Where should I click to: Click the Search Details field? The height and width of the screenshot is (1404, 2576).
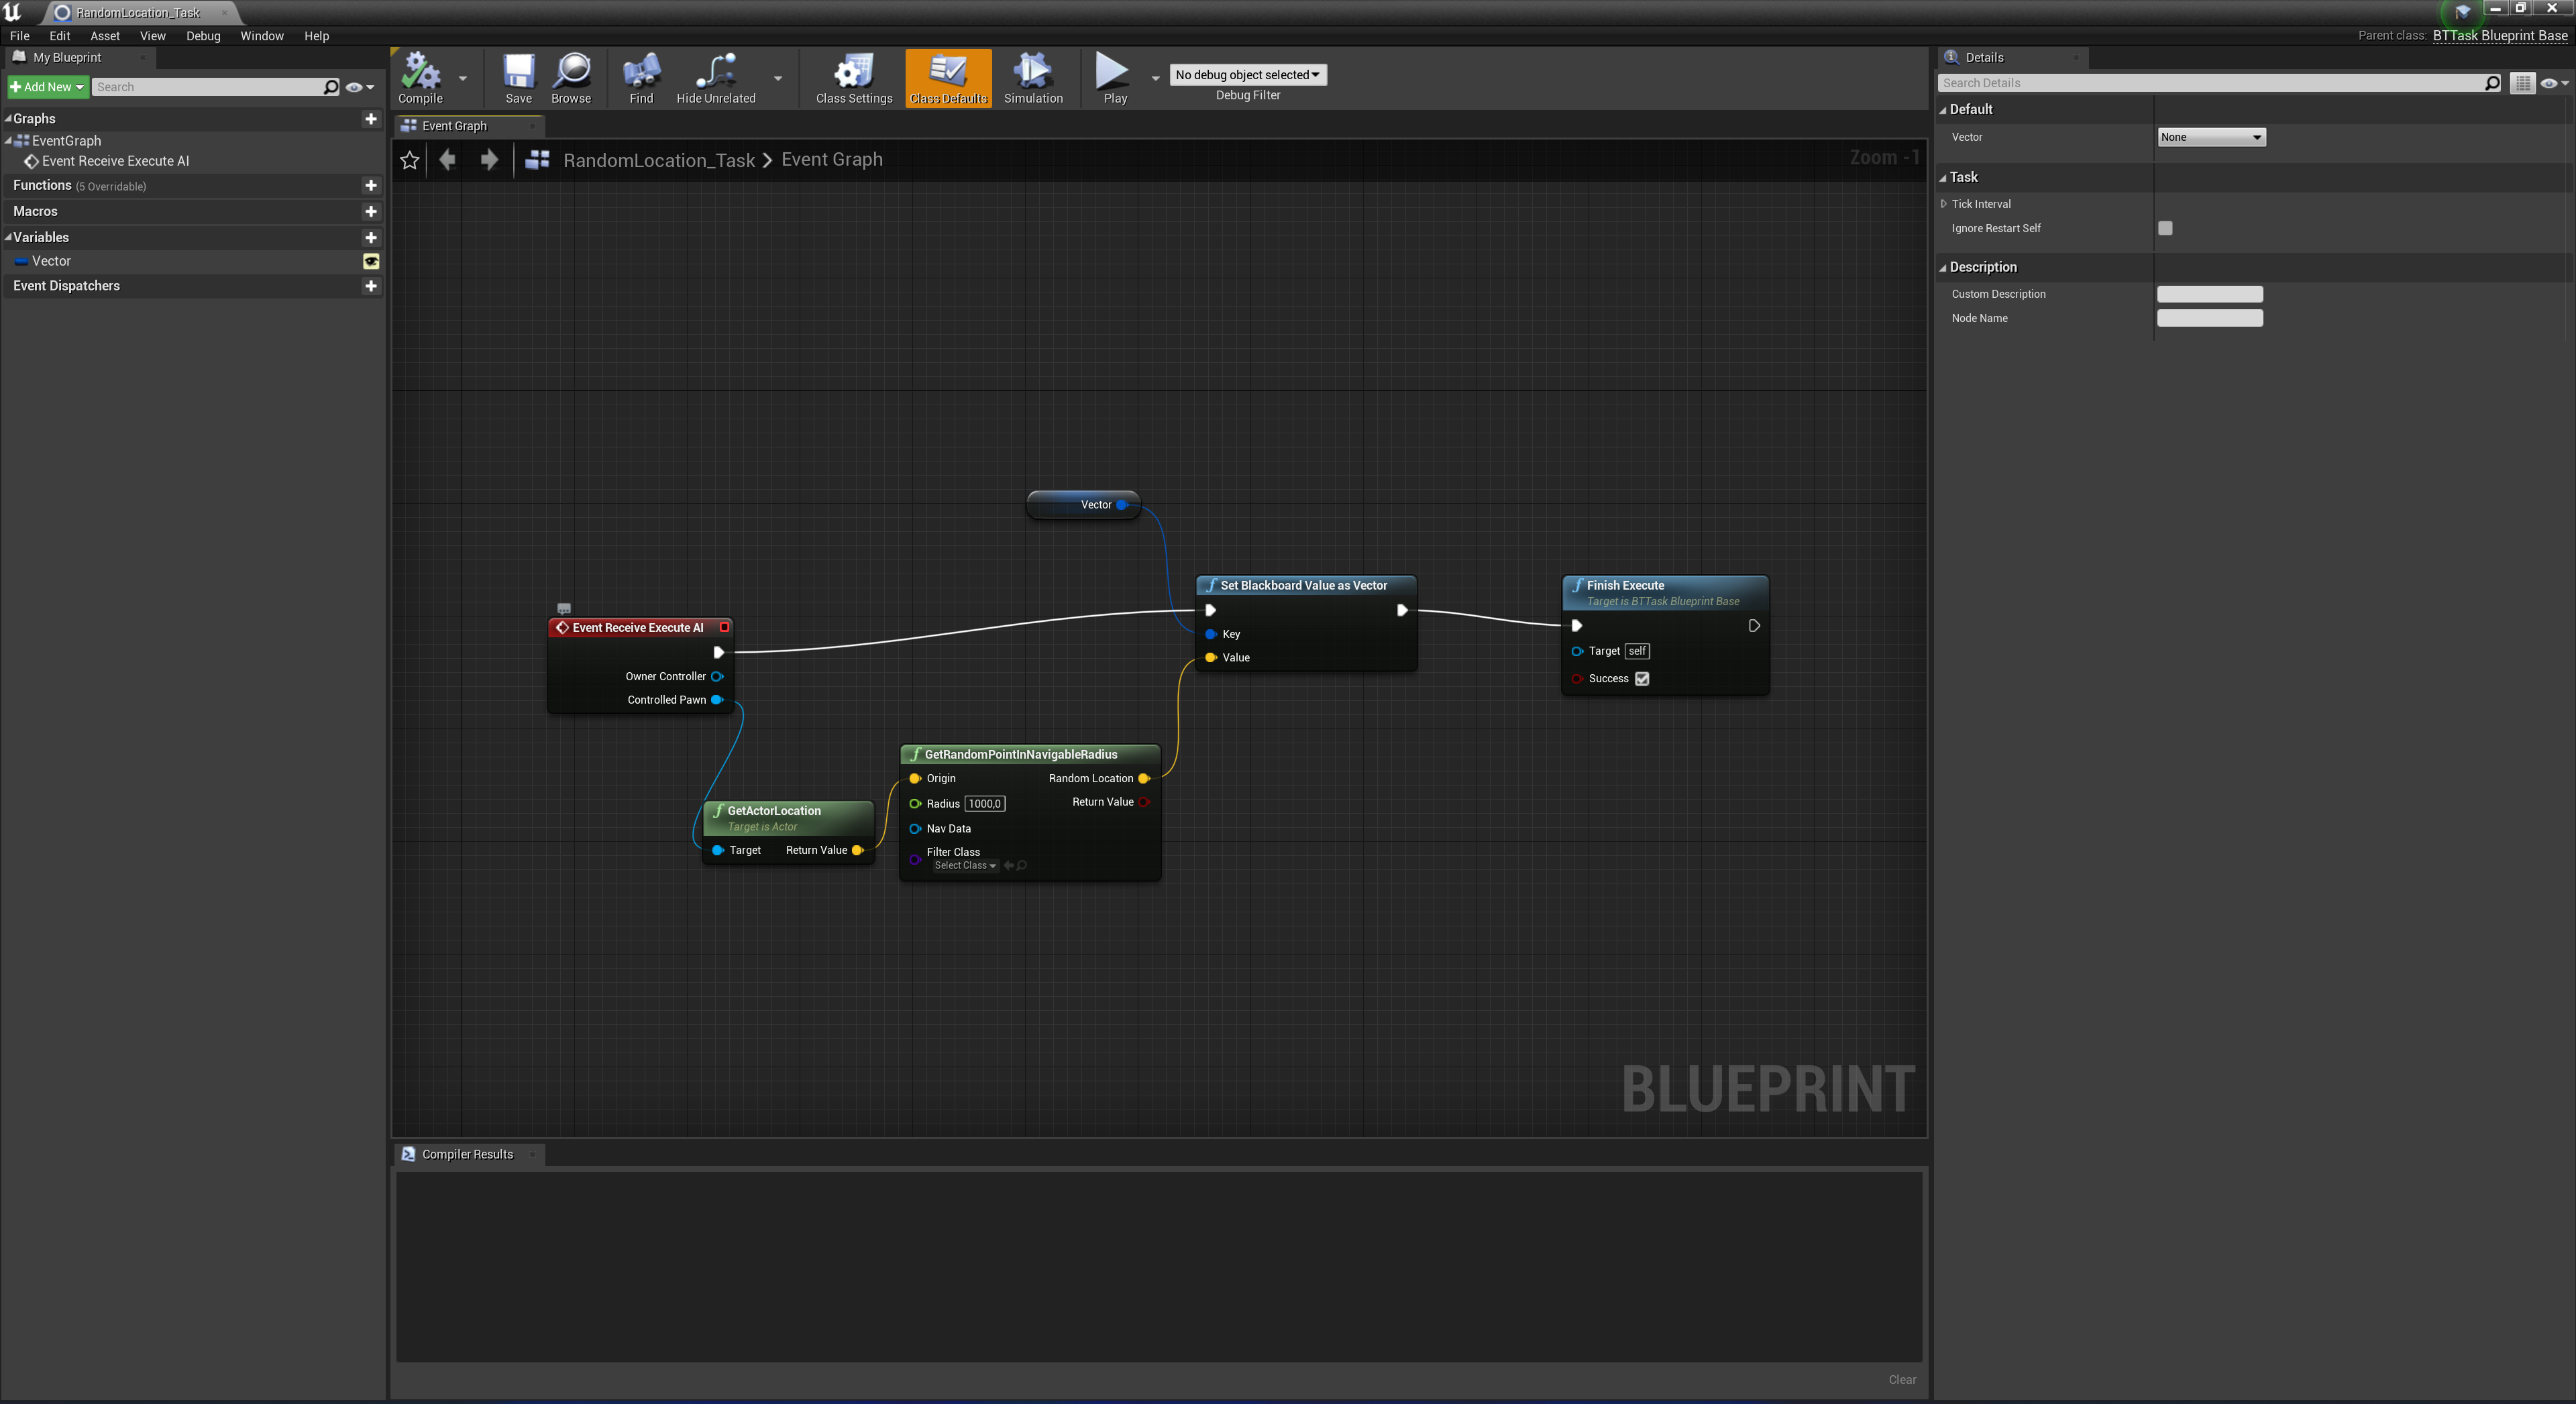point(2210,83)
